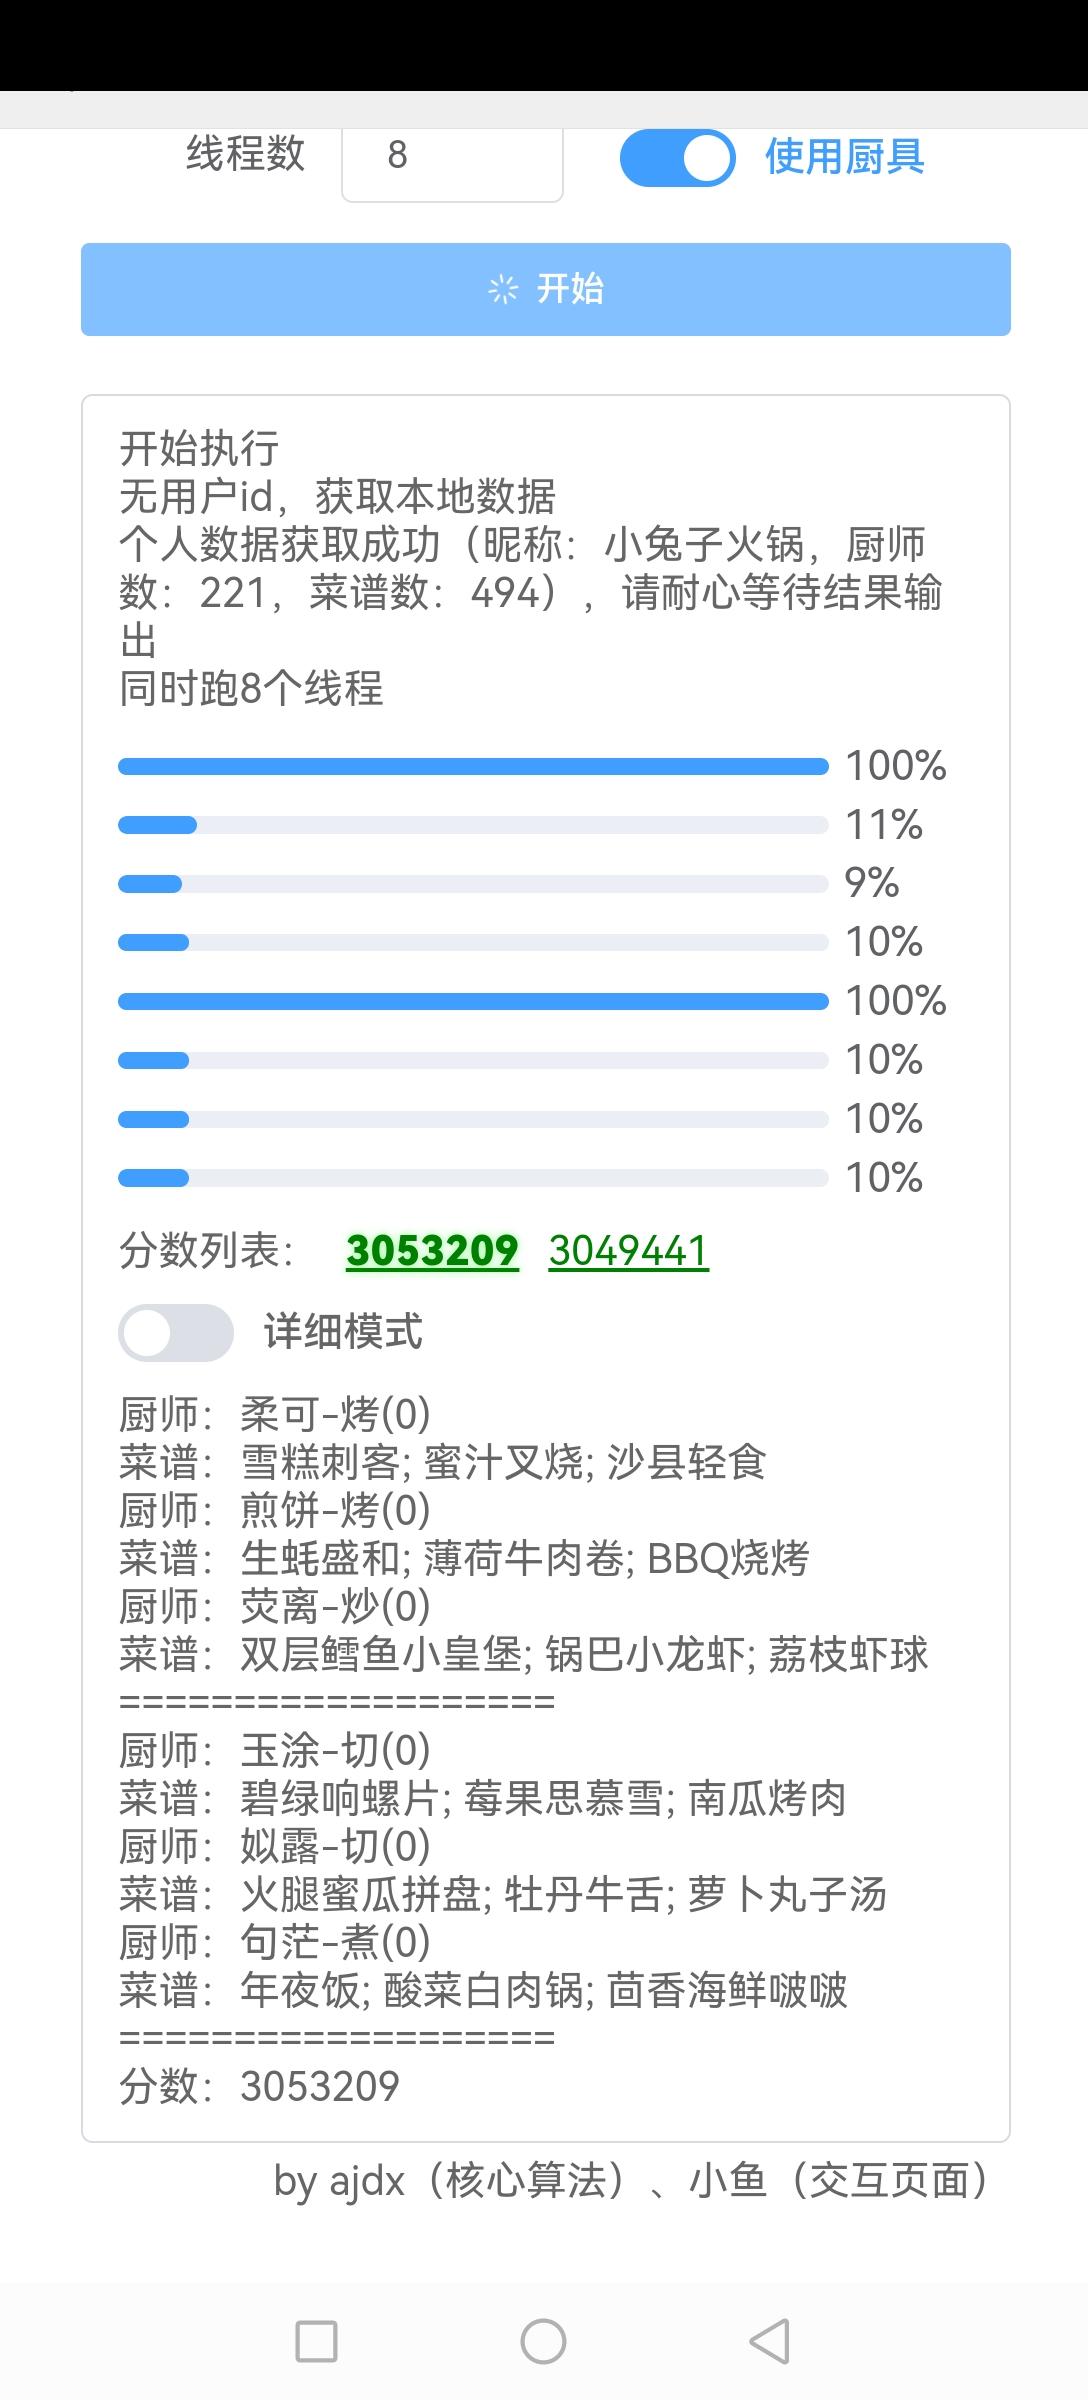Screen dimensions: 1088x2400
Task: Click the loading spinner icon beside 开始
Action: (503, 289)
